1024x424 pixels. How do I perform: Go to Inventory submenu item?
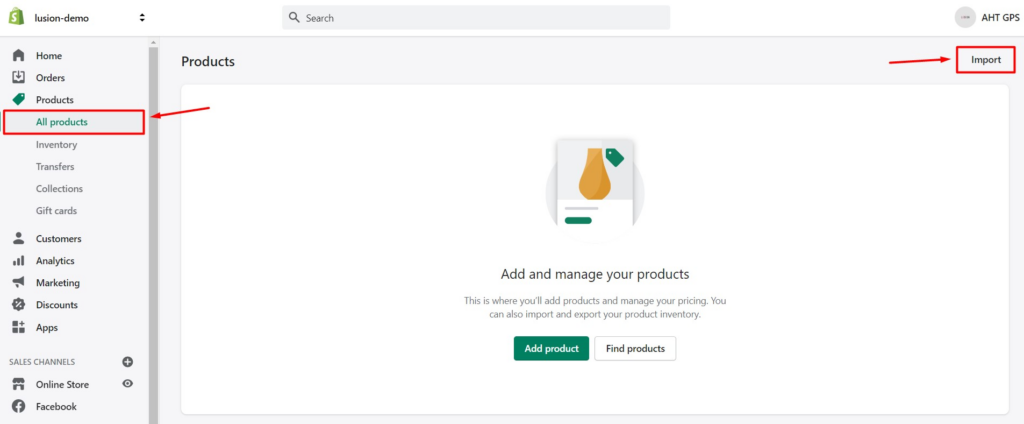pos(56,144)
